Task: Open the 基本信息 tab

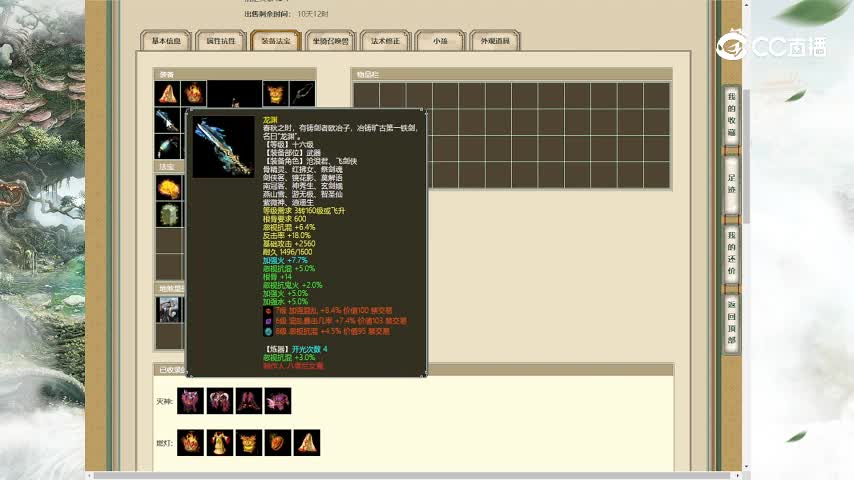Action: (166, 41)
